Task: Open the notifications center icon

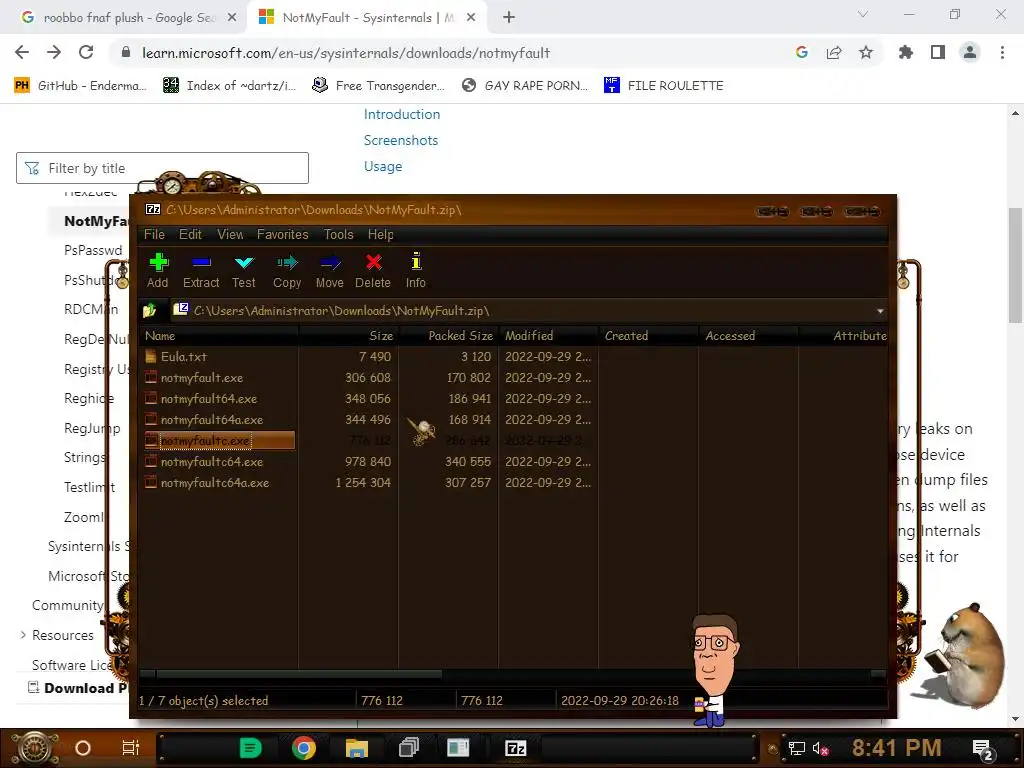Action: click(x=982, y=749)
